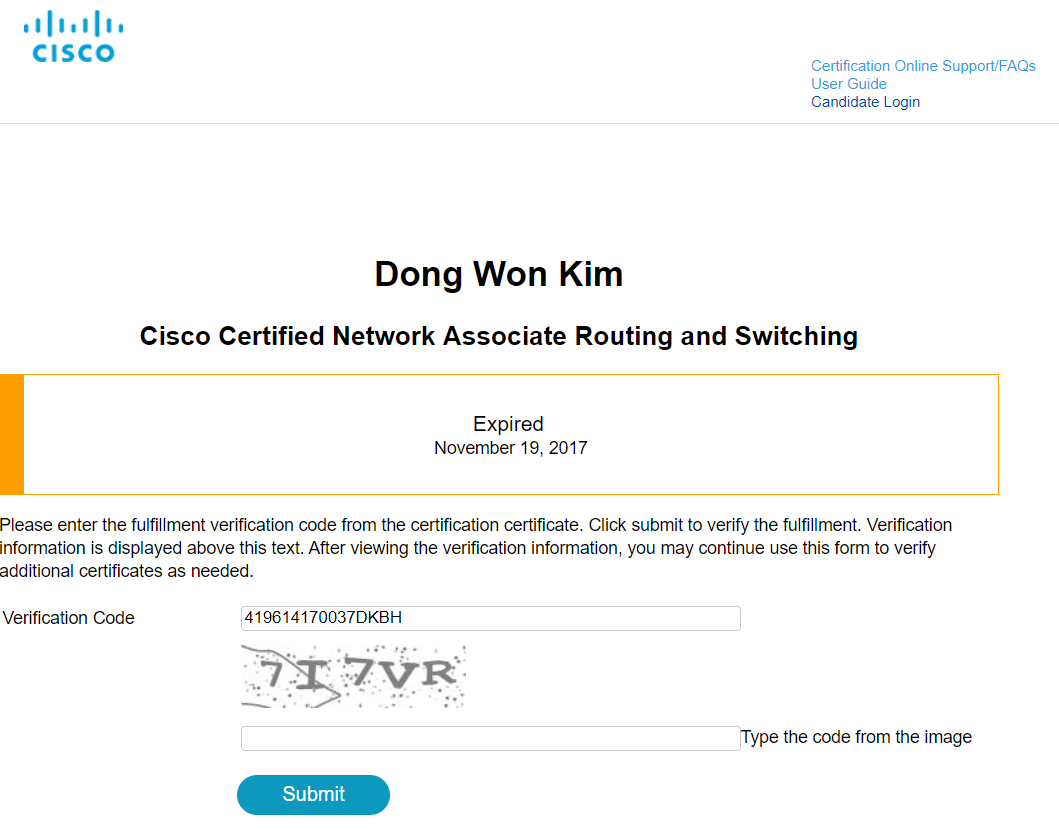This screenshot has height=829, width=1059.
Task: Click the Cisco Certified Network Associate title
Action: 498,336
